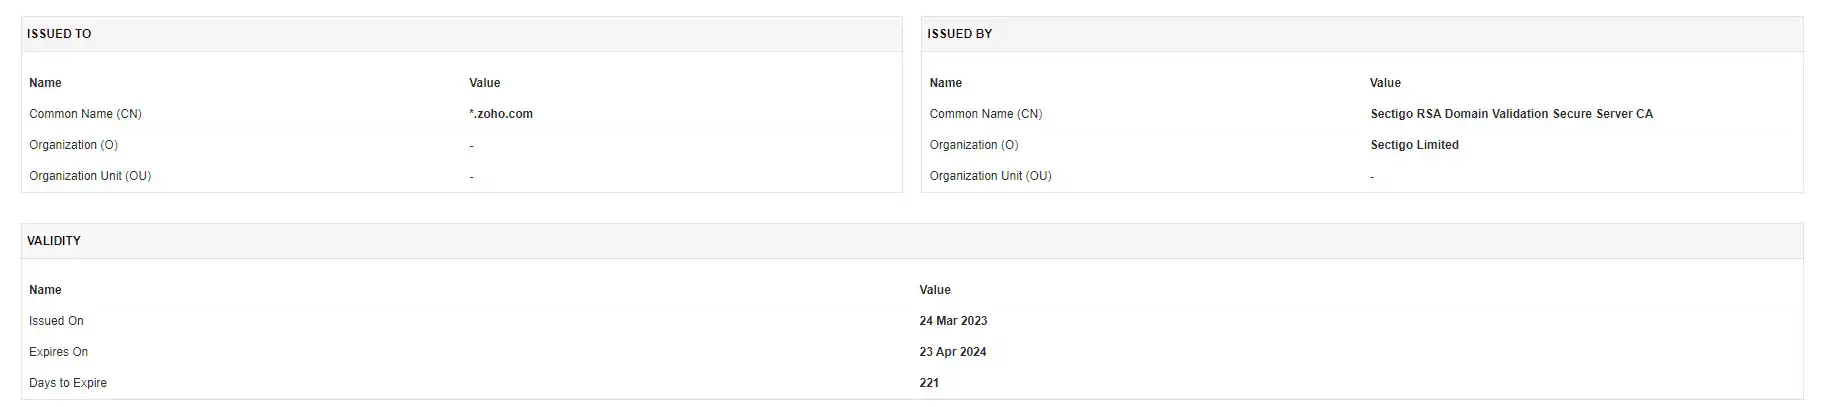Click the ISSUED BY panel header

click(959, 34)
